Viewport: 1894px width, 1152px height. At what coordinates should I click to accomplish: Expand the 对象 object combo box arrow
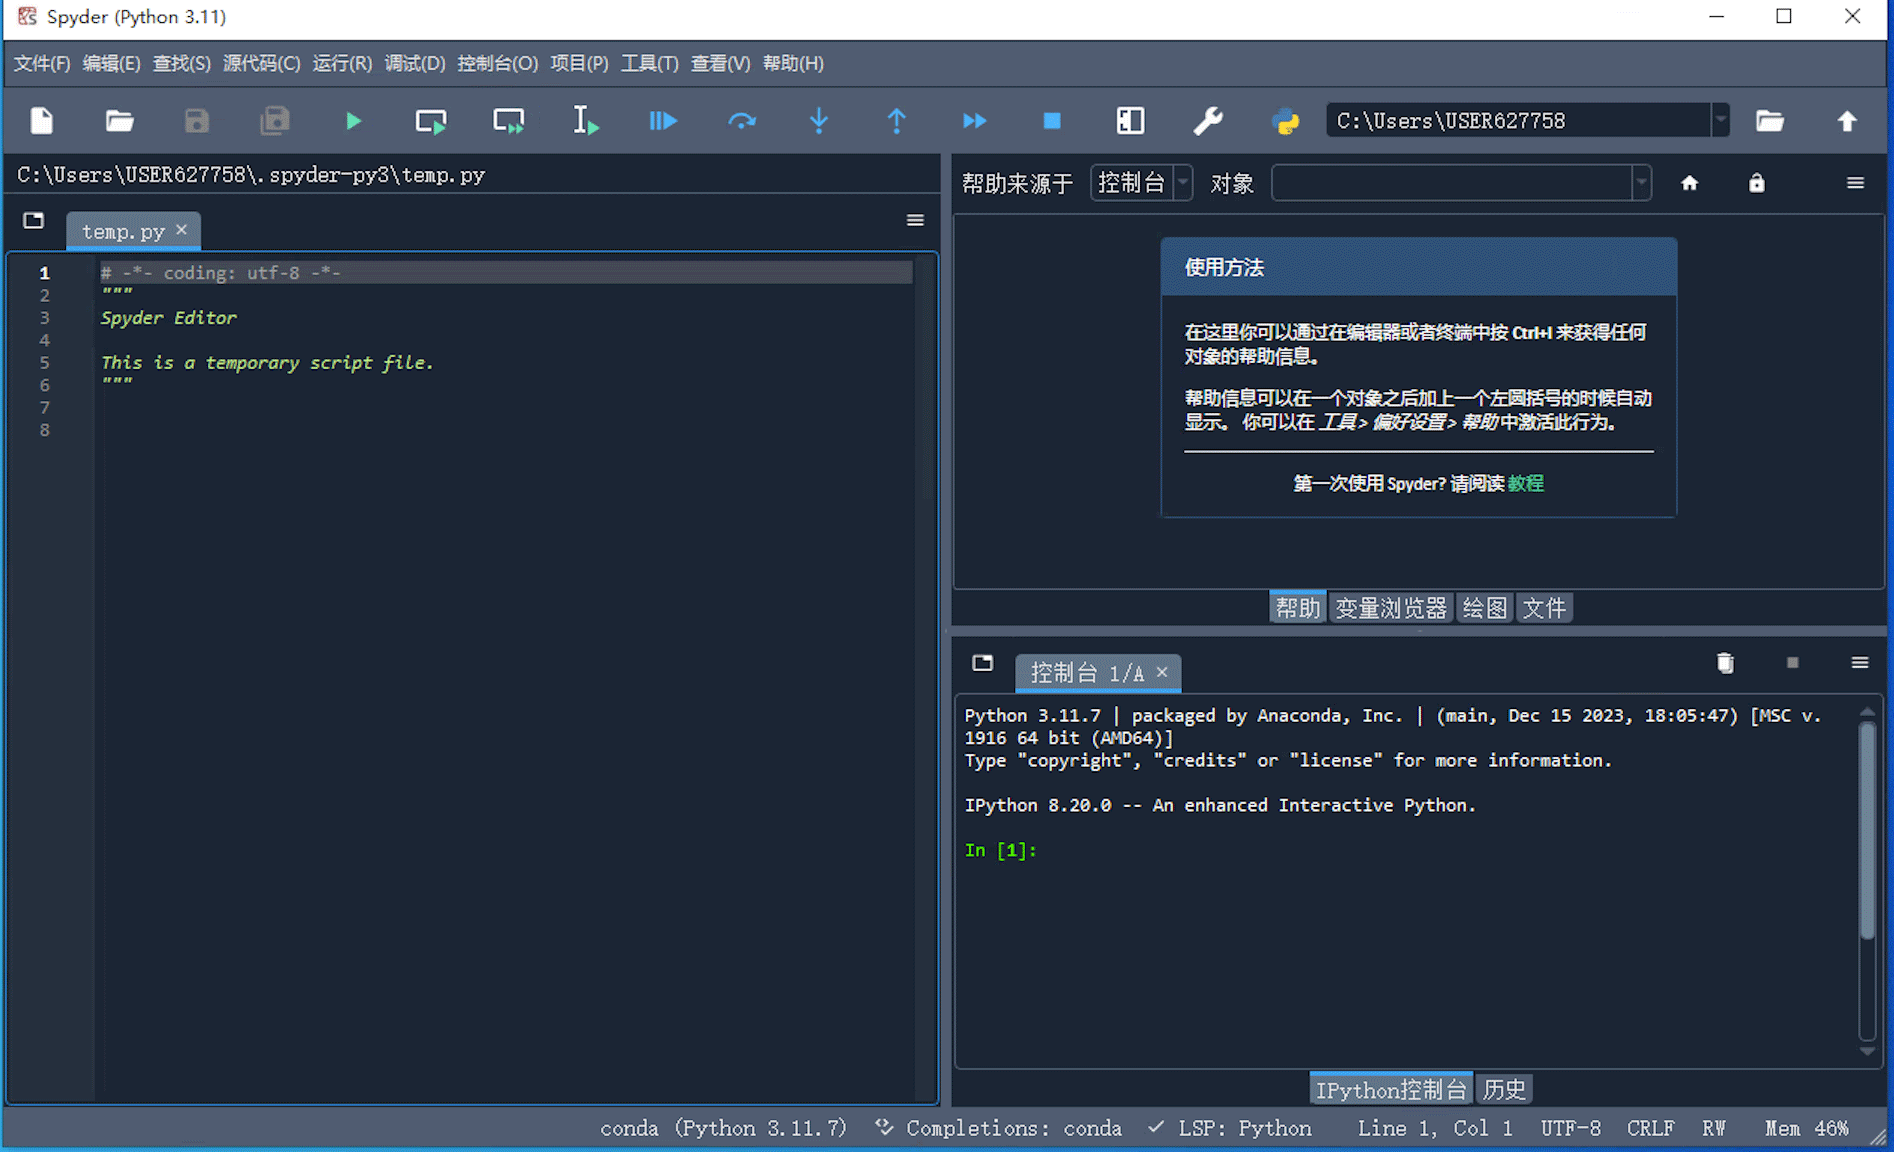1640,183
